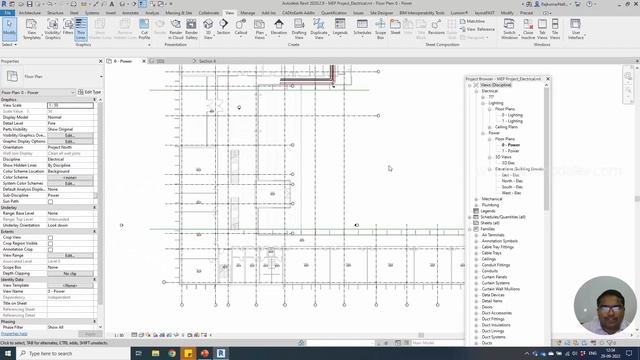
Task: Select the 1 - Power floor plan
Action: point(510,151)
